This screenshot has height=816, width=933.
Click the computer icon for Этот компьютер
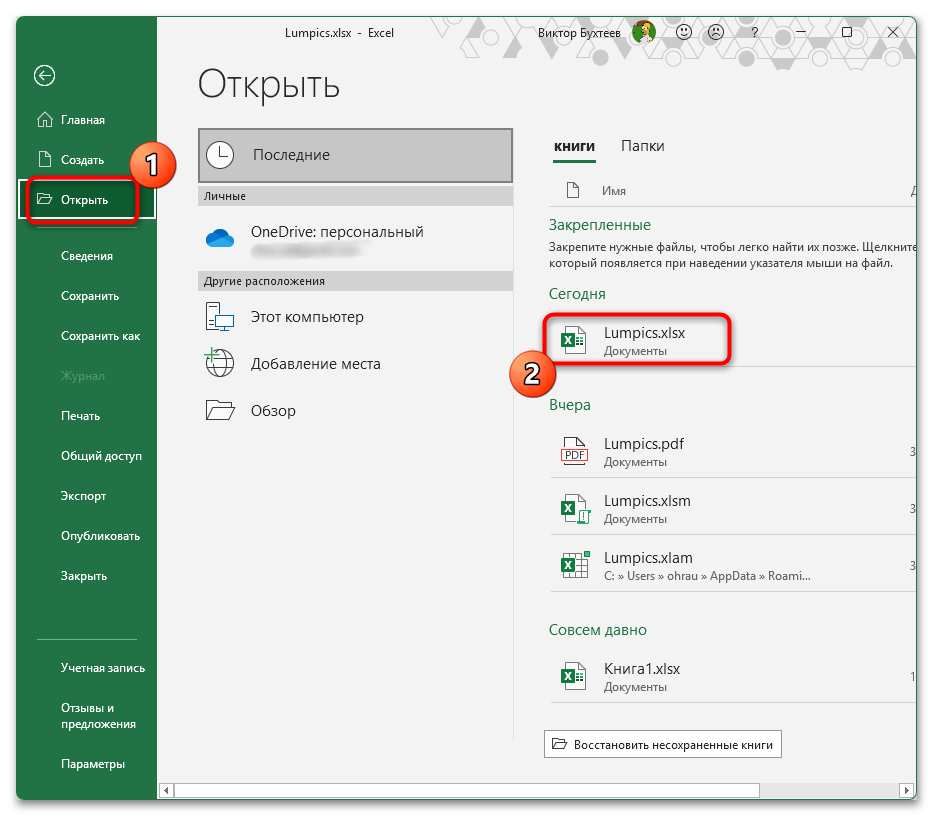coord(220,316)
